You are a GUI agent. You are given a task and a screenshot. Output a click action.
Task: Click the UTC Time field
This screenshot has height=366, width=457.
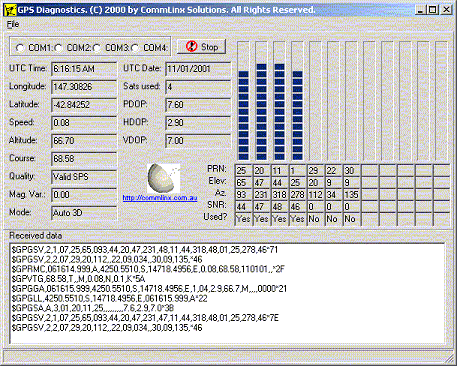point(84,69)
